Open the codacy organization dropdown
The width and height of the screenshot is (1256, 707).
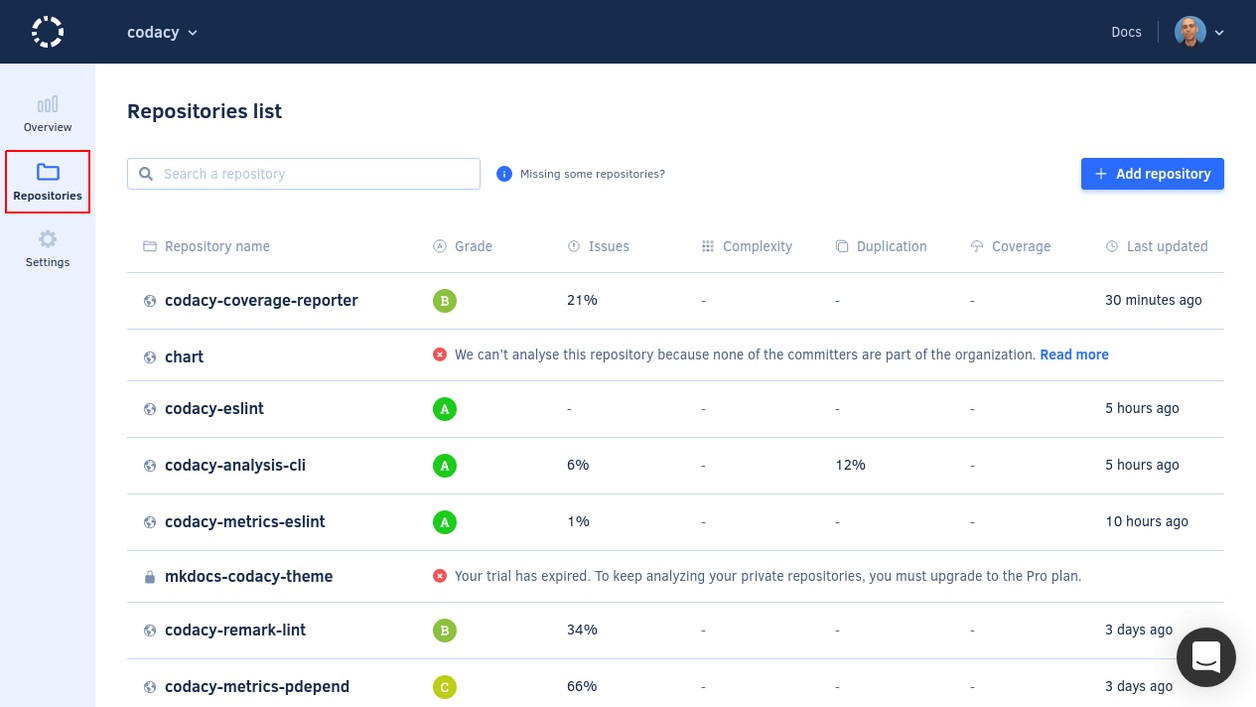point(162,31)
